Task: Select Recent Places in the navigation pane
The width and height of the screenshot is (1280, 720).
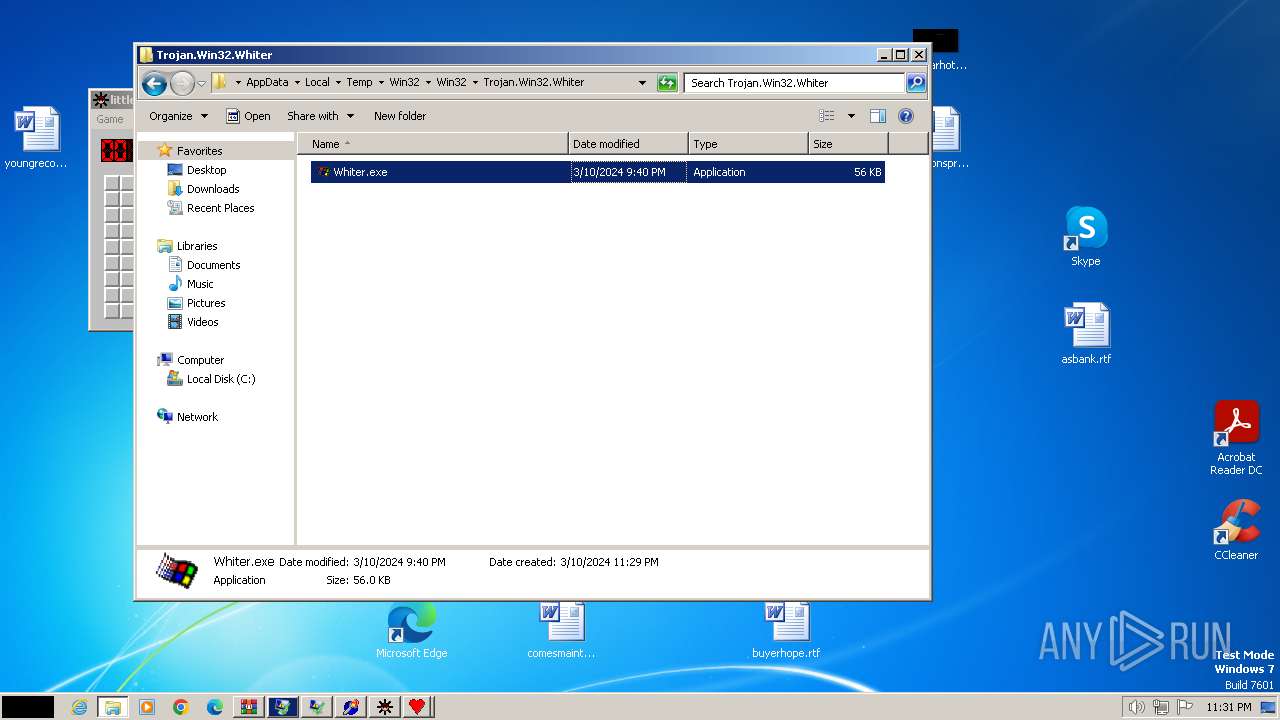Action: [x=220, y=208]
